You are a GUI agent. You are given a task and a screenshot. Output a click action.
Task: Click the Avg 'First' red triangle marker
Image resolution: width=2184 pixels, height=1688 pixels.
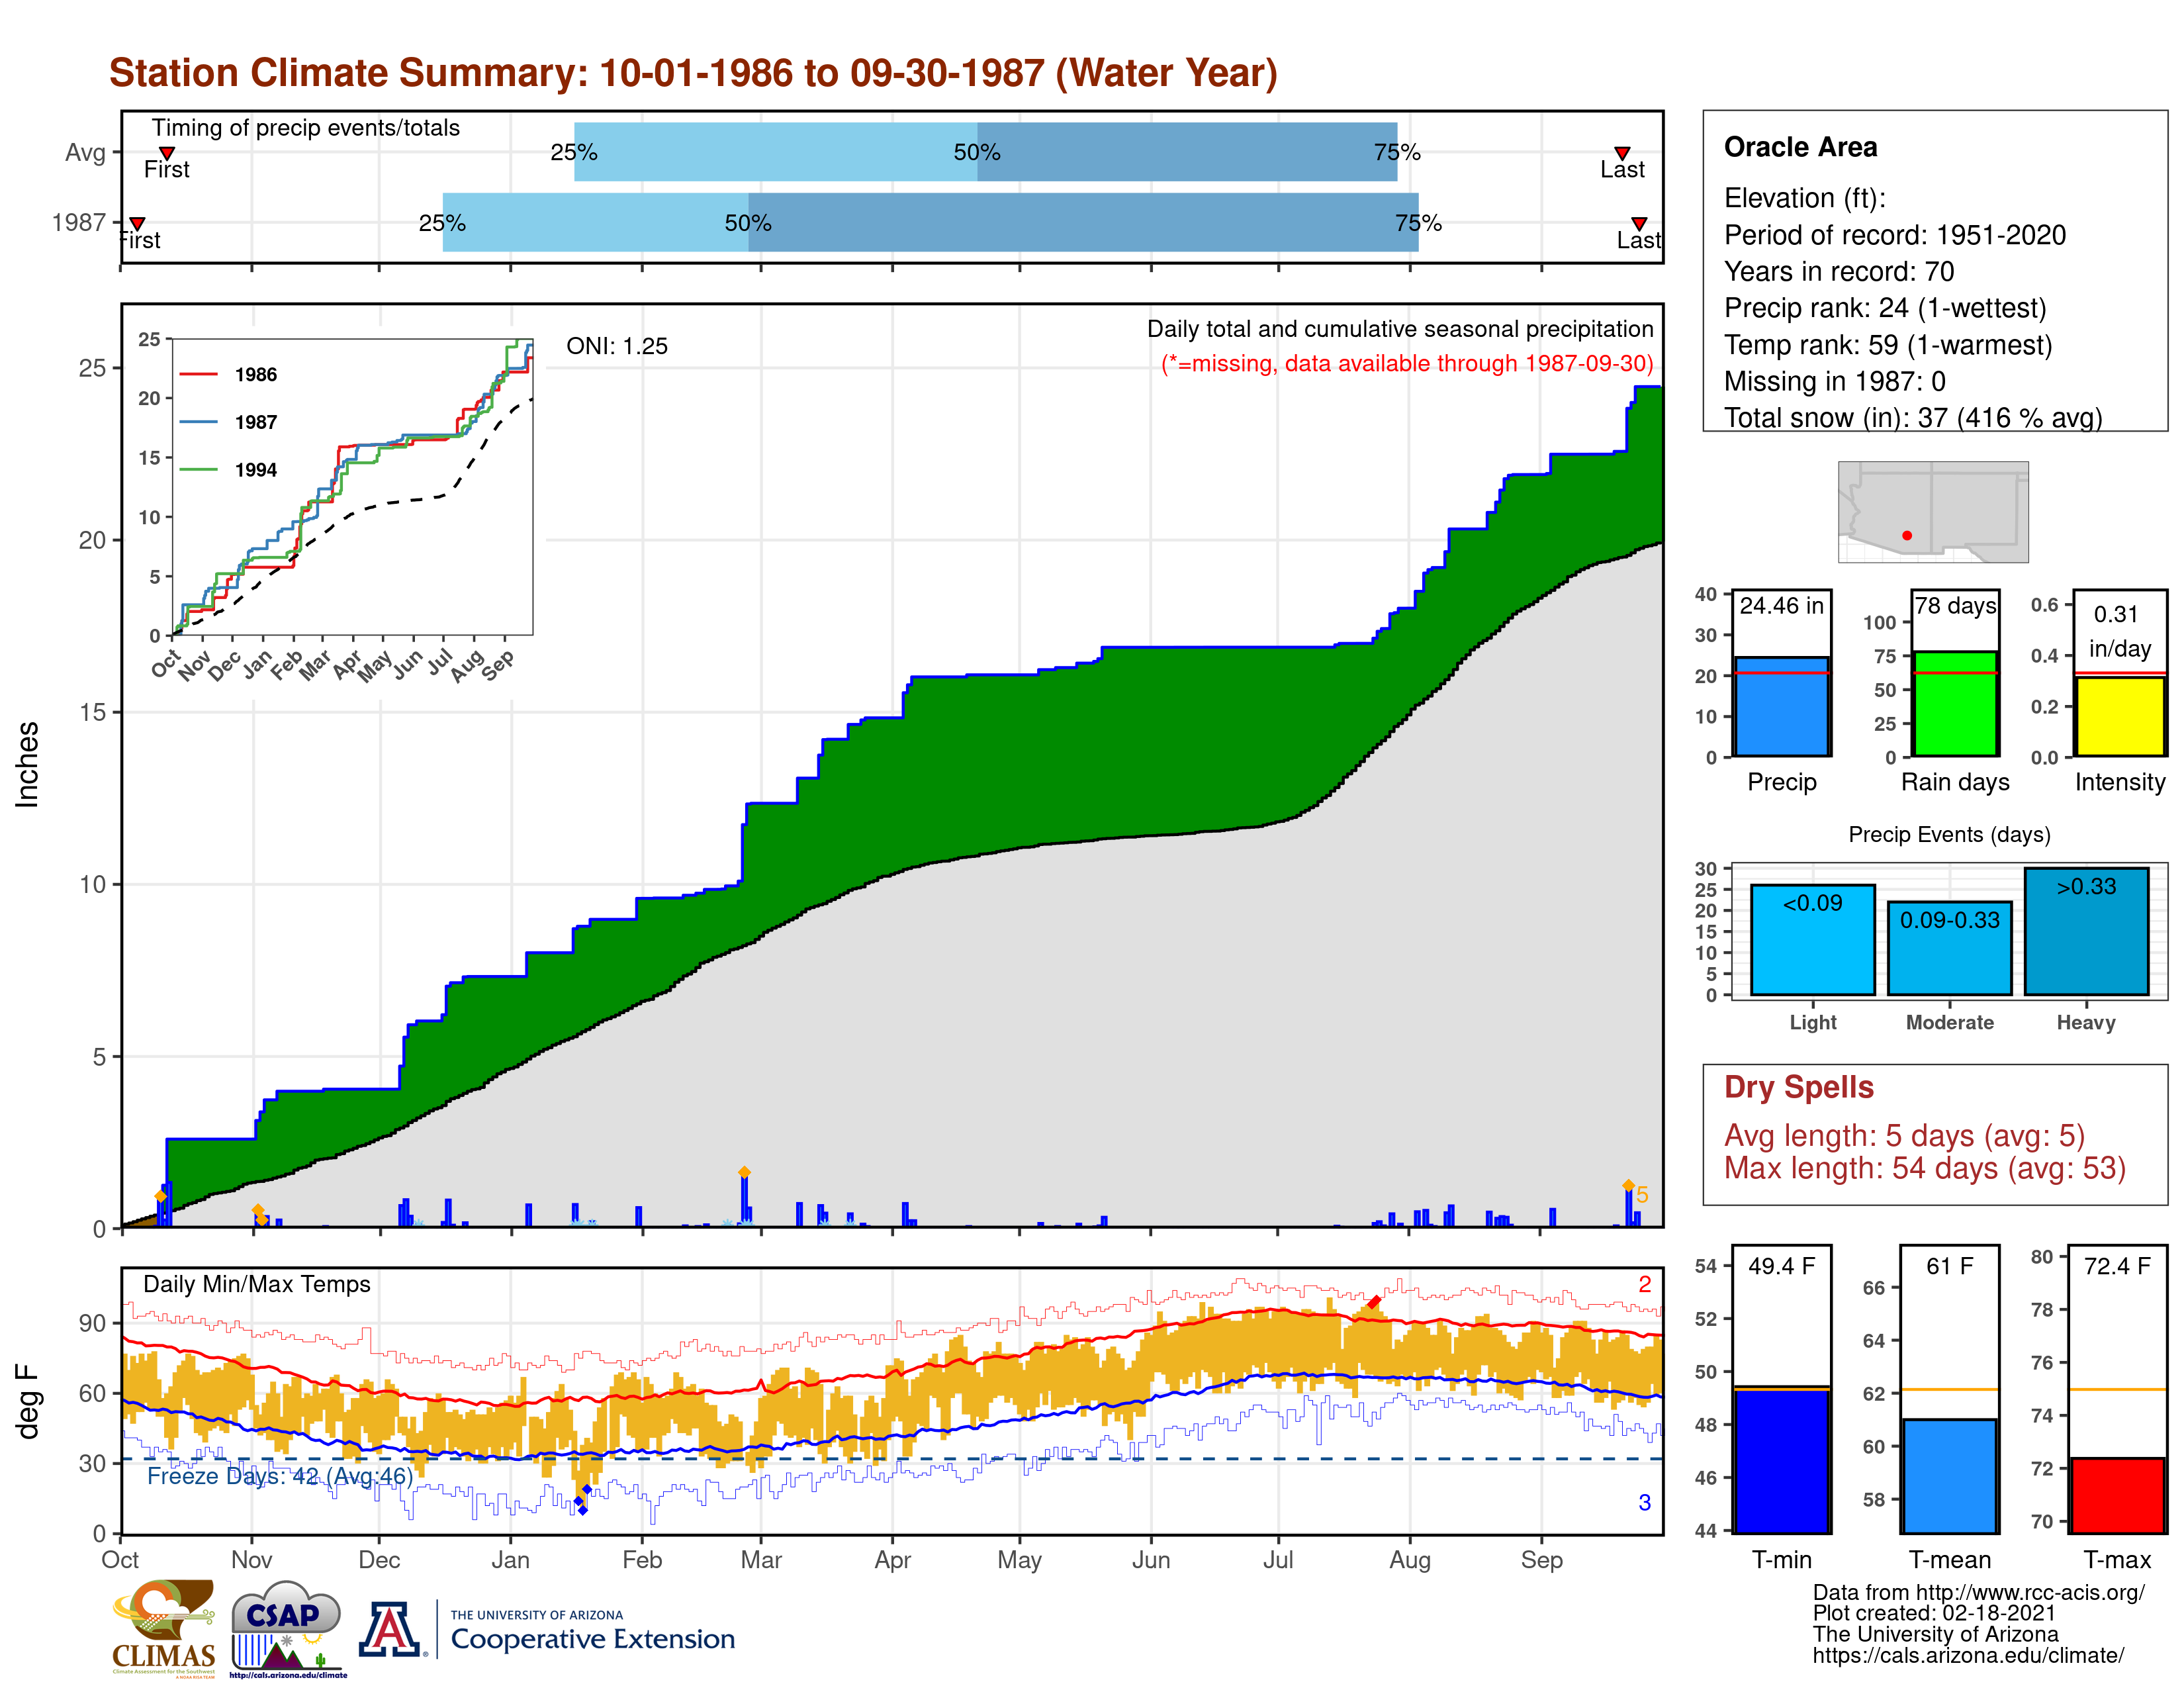(167, 153)
